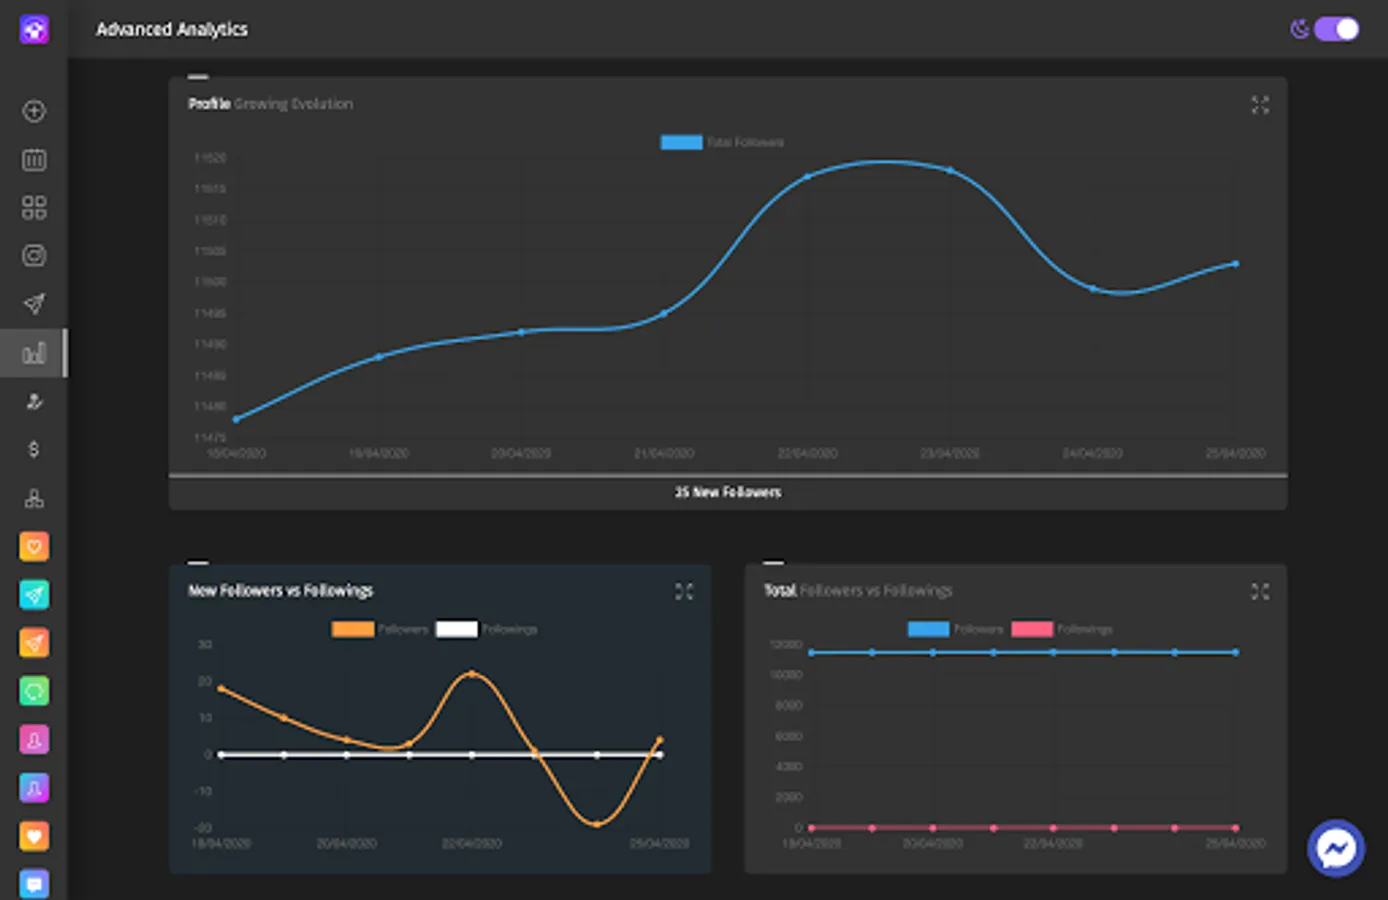The width and height of the screenshot is (1388, 900).
Task: Click the dollar sign icon in sidebar
Action: click(x=34, y=449)
